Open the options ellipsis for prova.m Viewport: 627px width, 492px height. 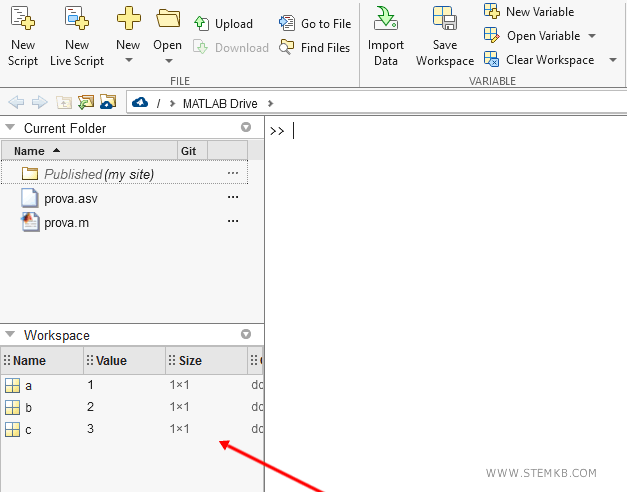(233, 222)
